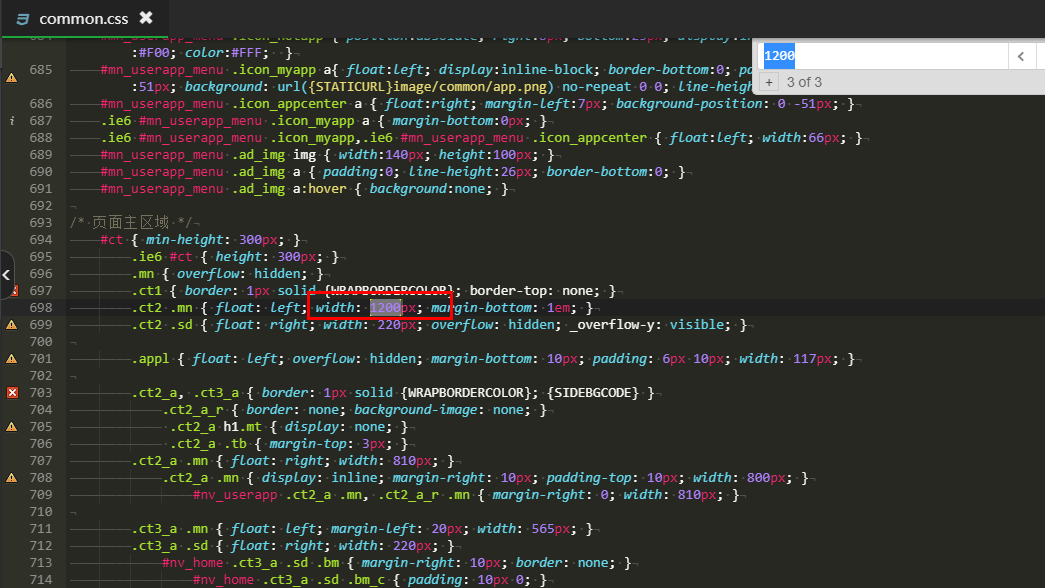The width and height of the screenshot is (1045, 588).
Task: Click '.ct2_a h1.mt' selector on line 705
Action: pos(216,427)
